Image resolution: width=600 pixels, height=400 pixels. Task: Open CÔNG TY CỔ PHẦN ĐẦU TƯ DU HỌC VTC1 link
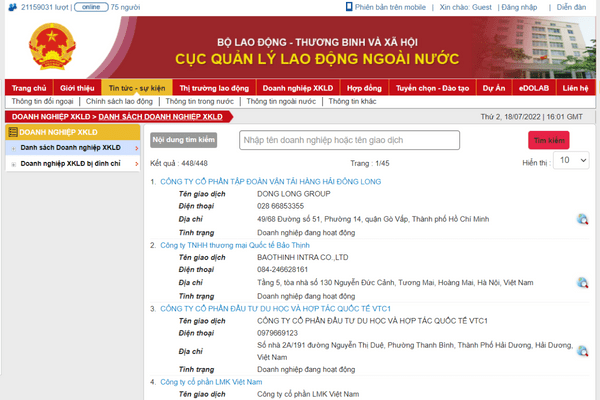click(276, 309)
